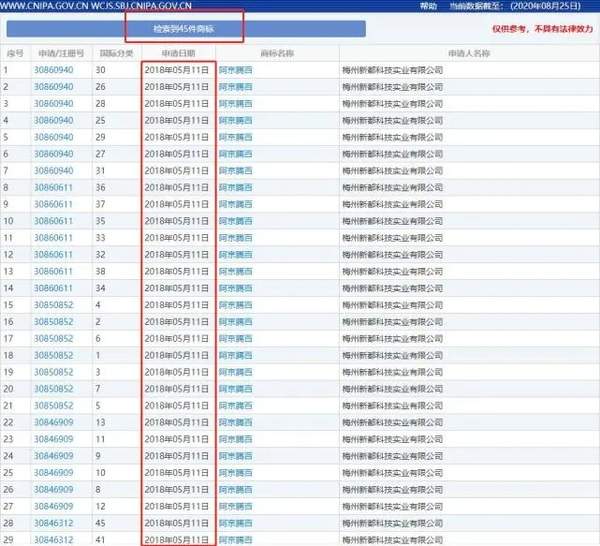Open application number 30860611 with class 38
The width and height of the screenshot is (600, 546).
click(x=54, y=271)
